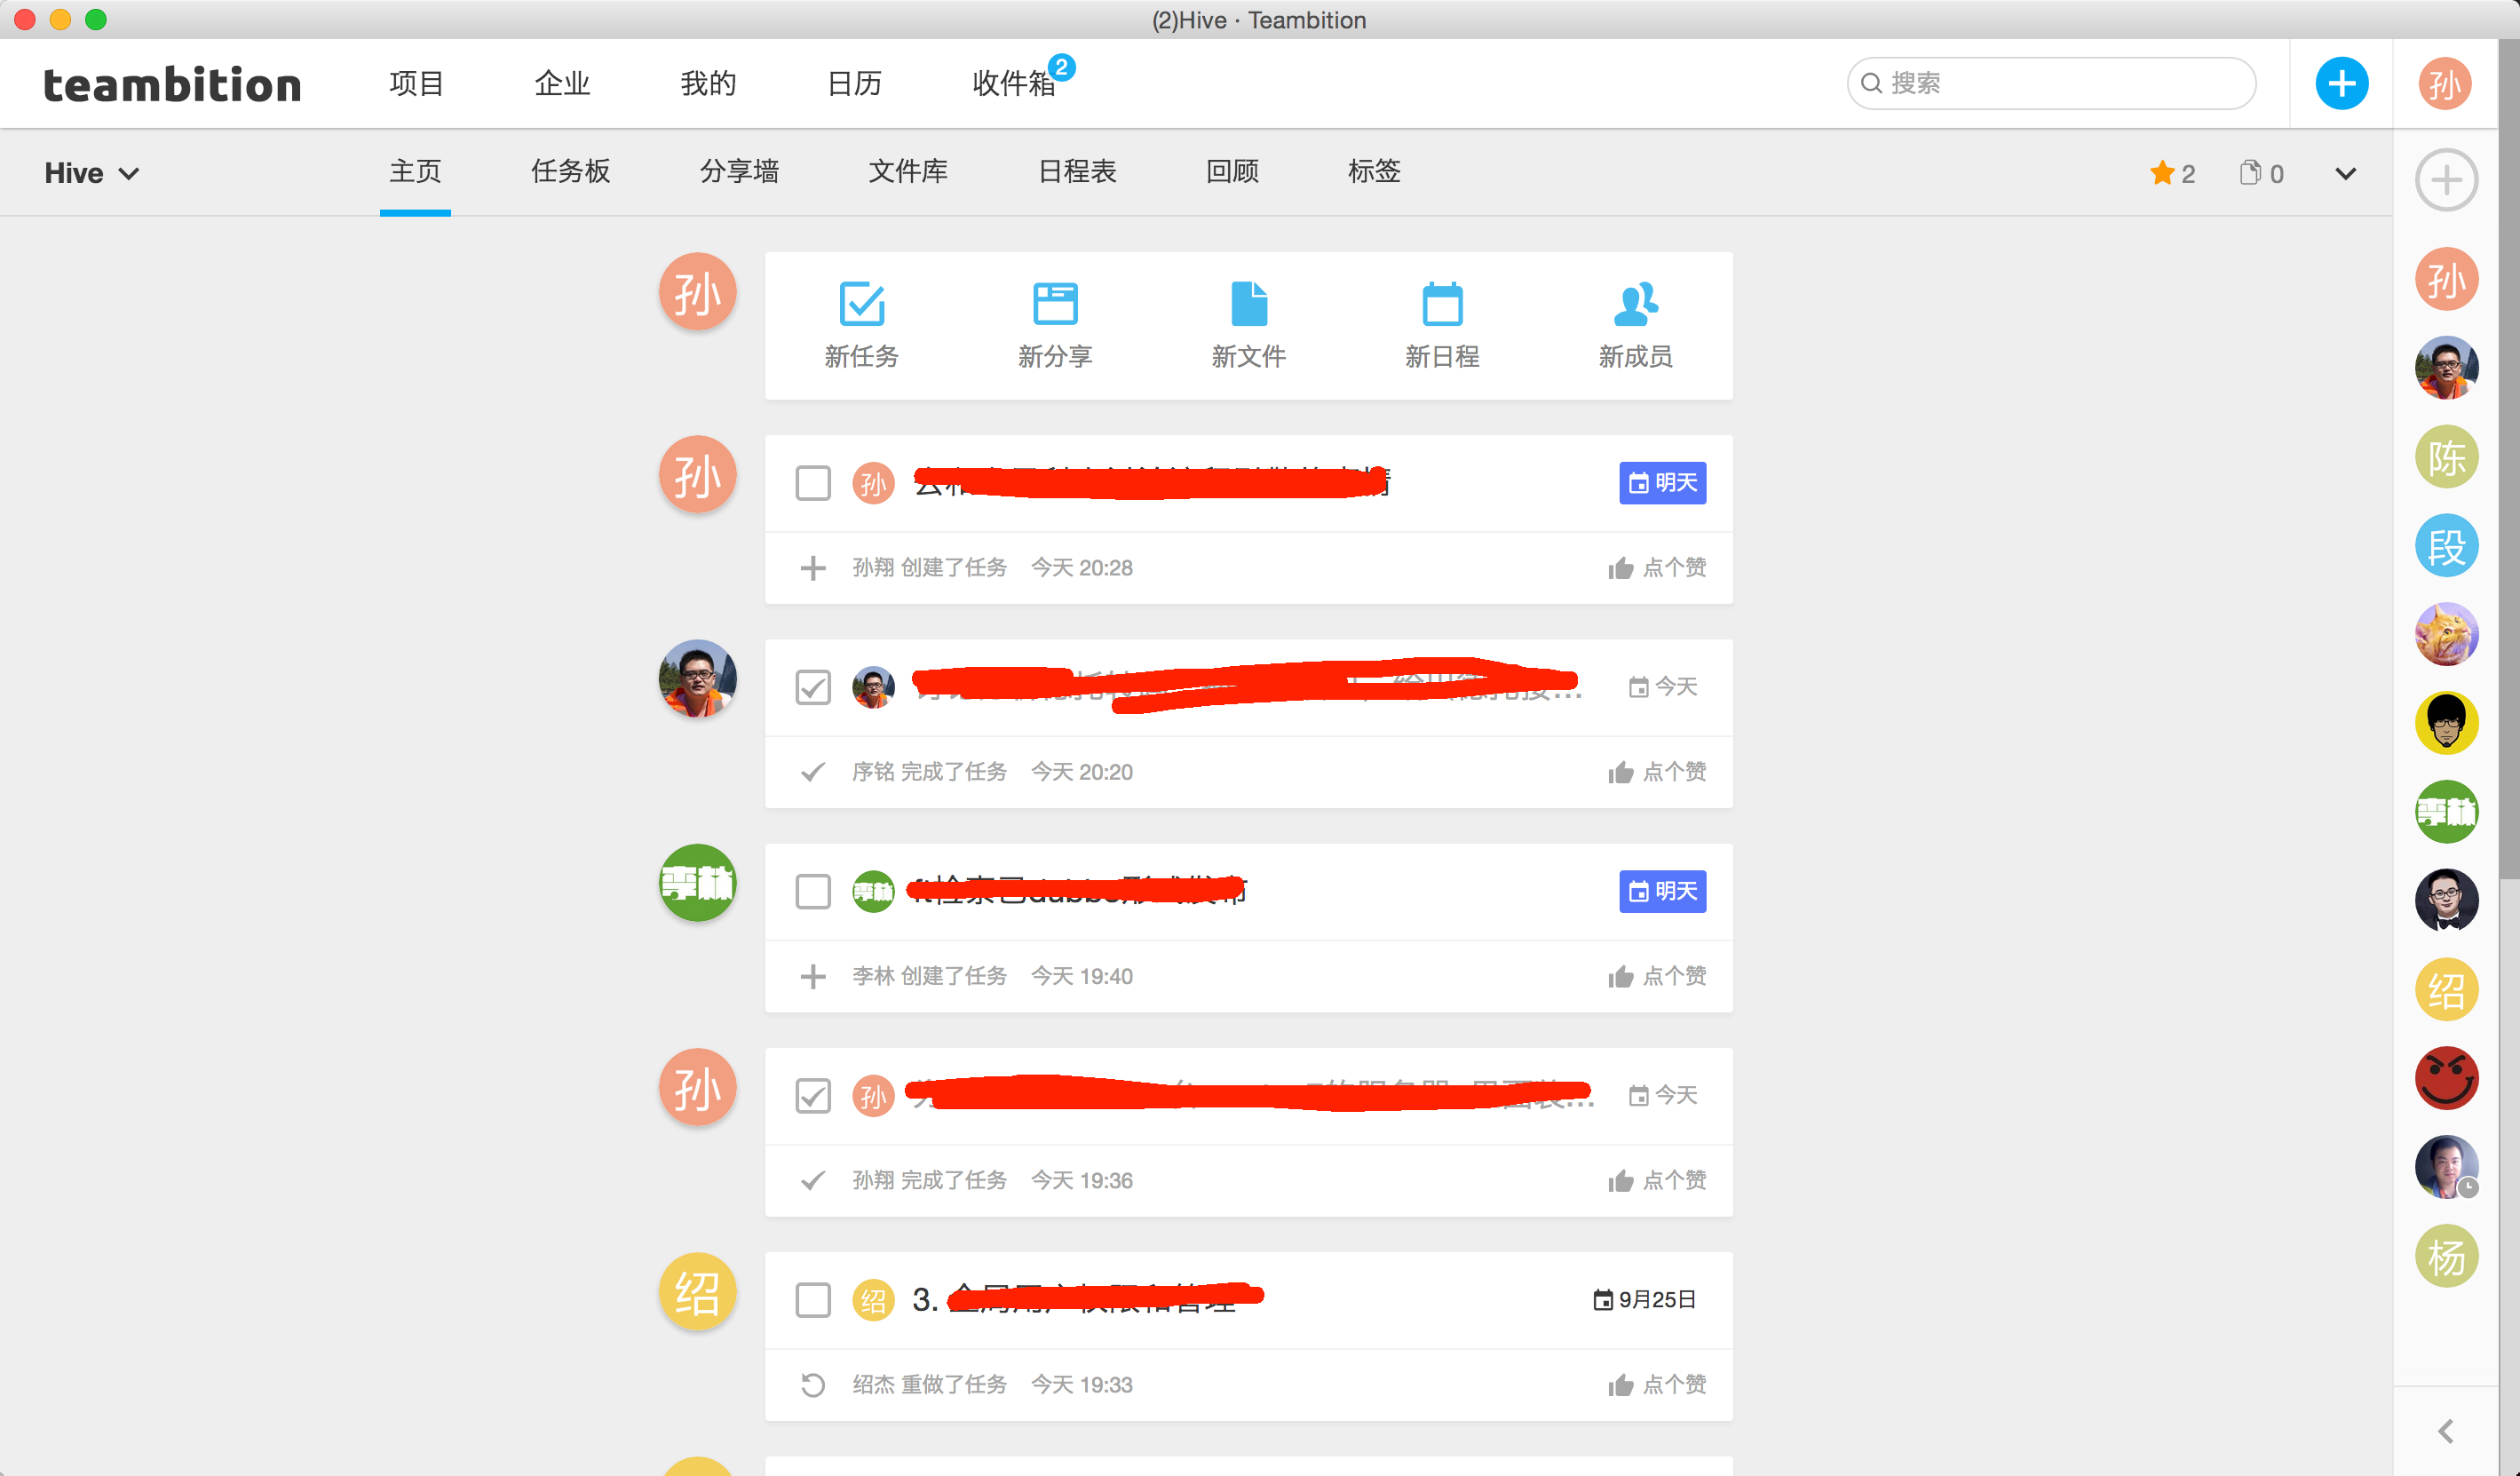Screen dimensions: 2520x1476
Task: Expand the chevron next to the file count
Action: coord(2345,173)
